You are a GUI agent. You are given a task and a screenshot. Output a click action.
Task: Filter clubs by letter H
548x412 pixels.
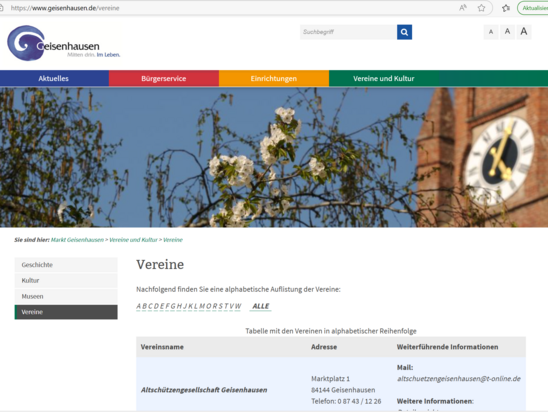tap(179, 306)
